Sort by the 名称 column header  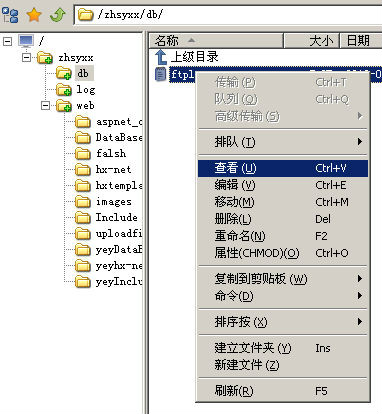point(216,41)
